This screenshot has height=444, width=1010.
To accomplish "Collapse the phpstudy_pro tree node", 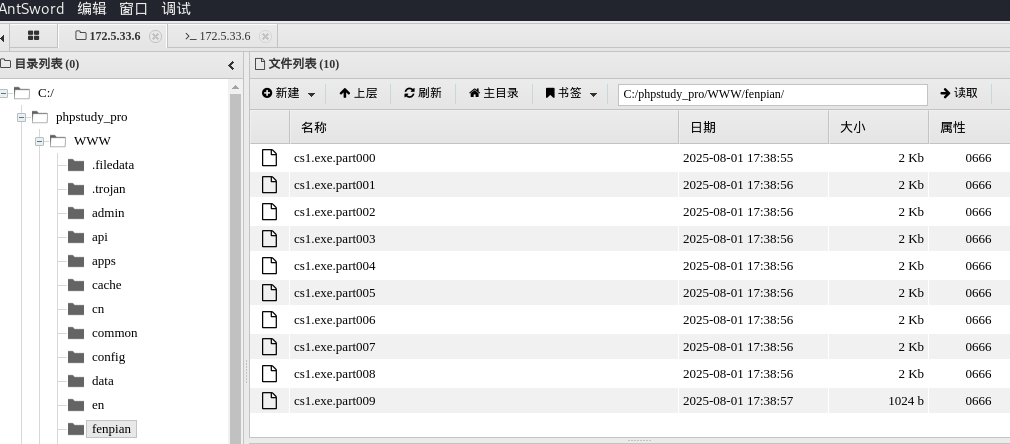I will 21,117.
